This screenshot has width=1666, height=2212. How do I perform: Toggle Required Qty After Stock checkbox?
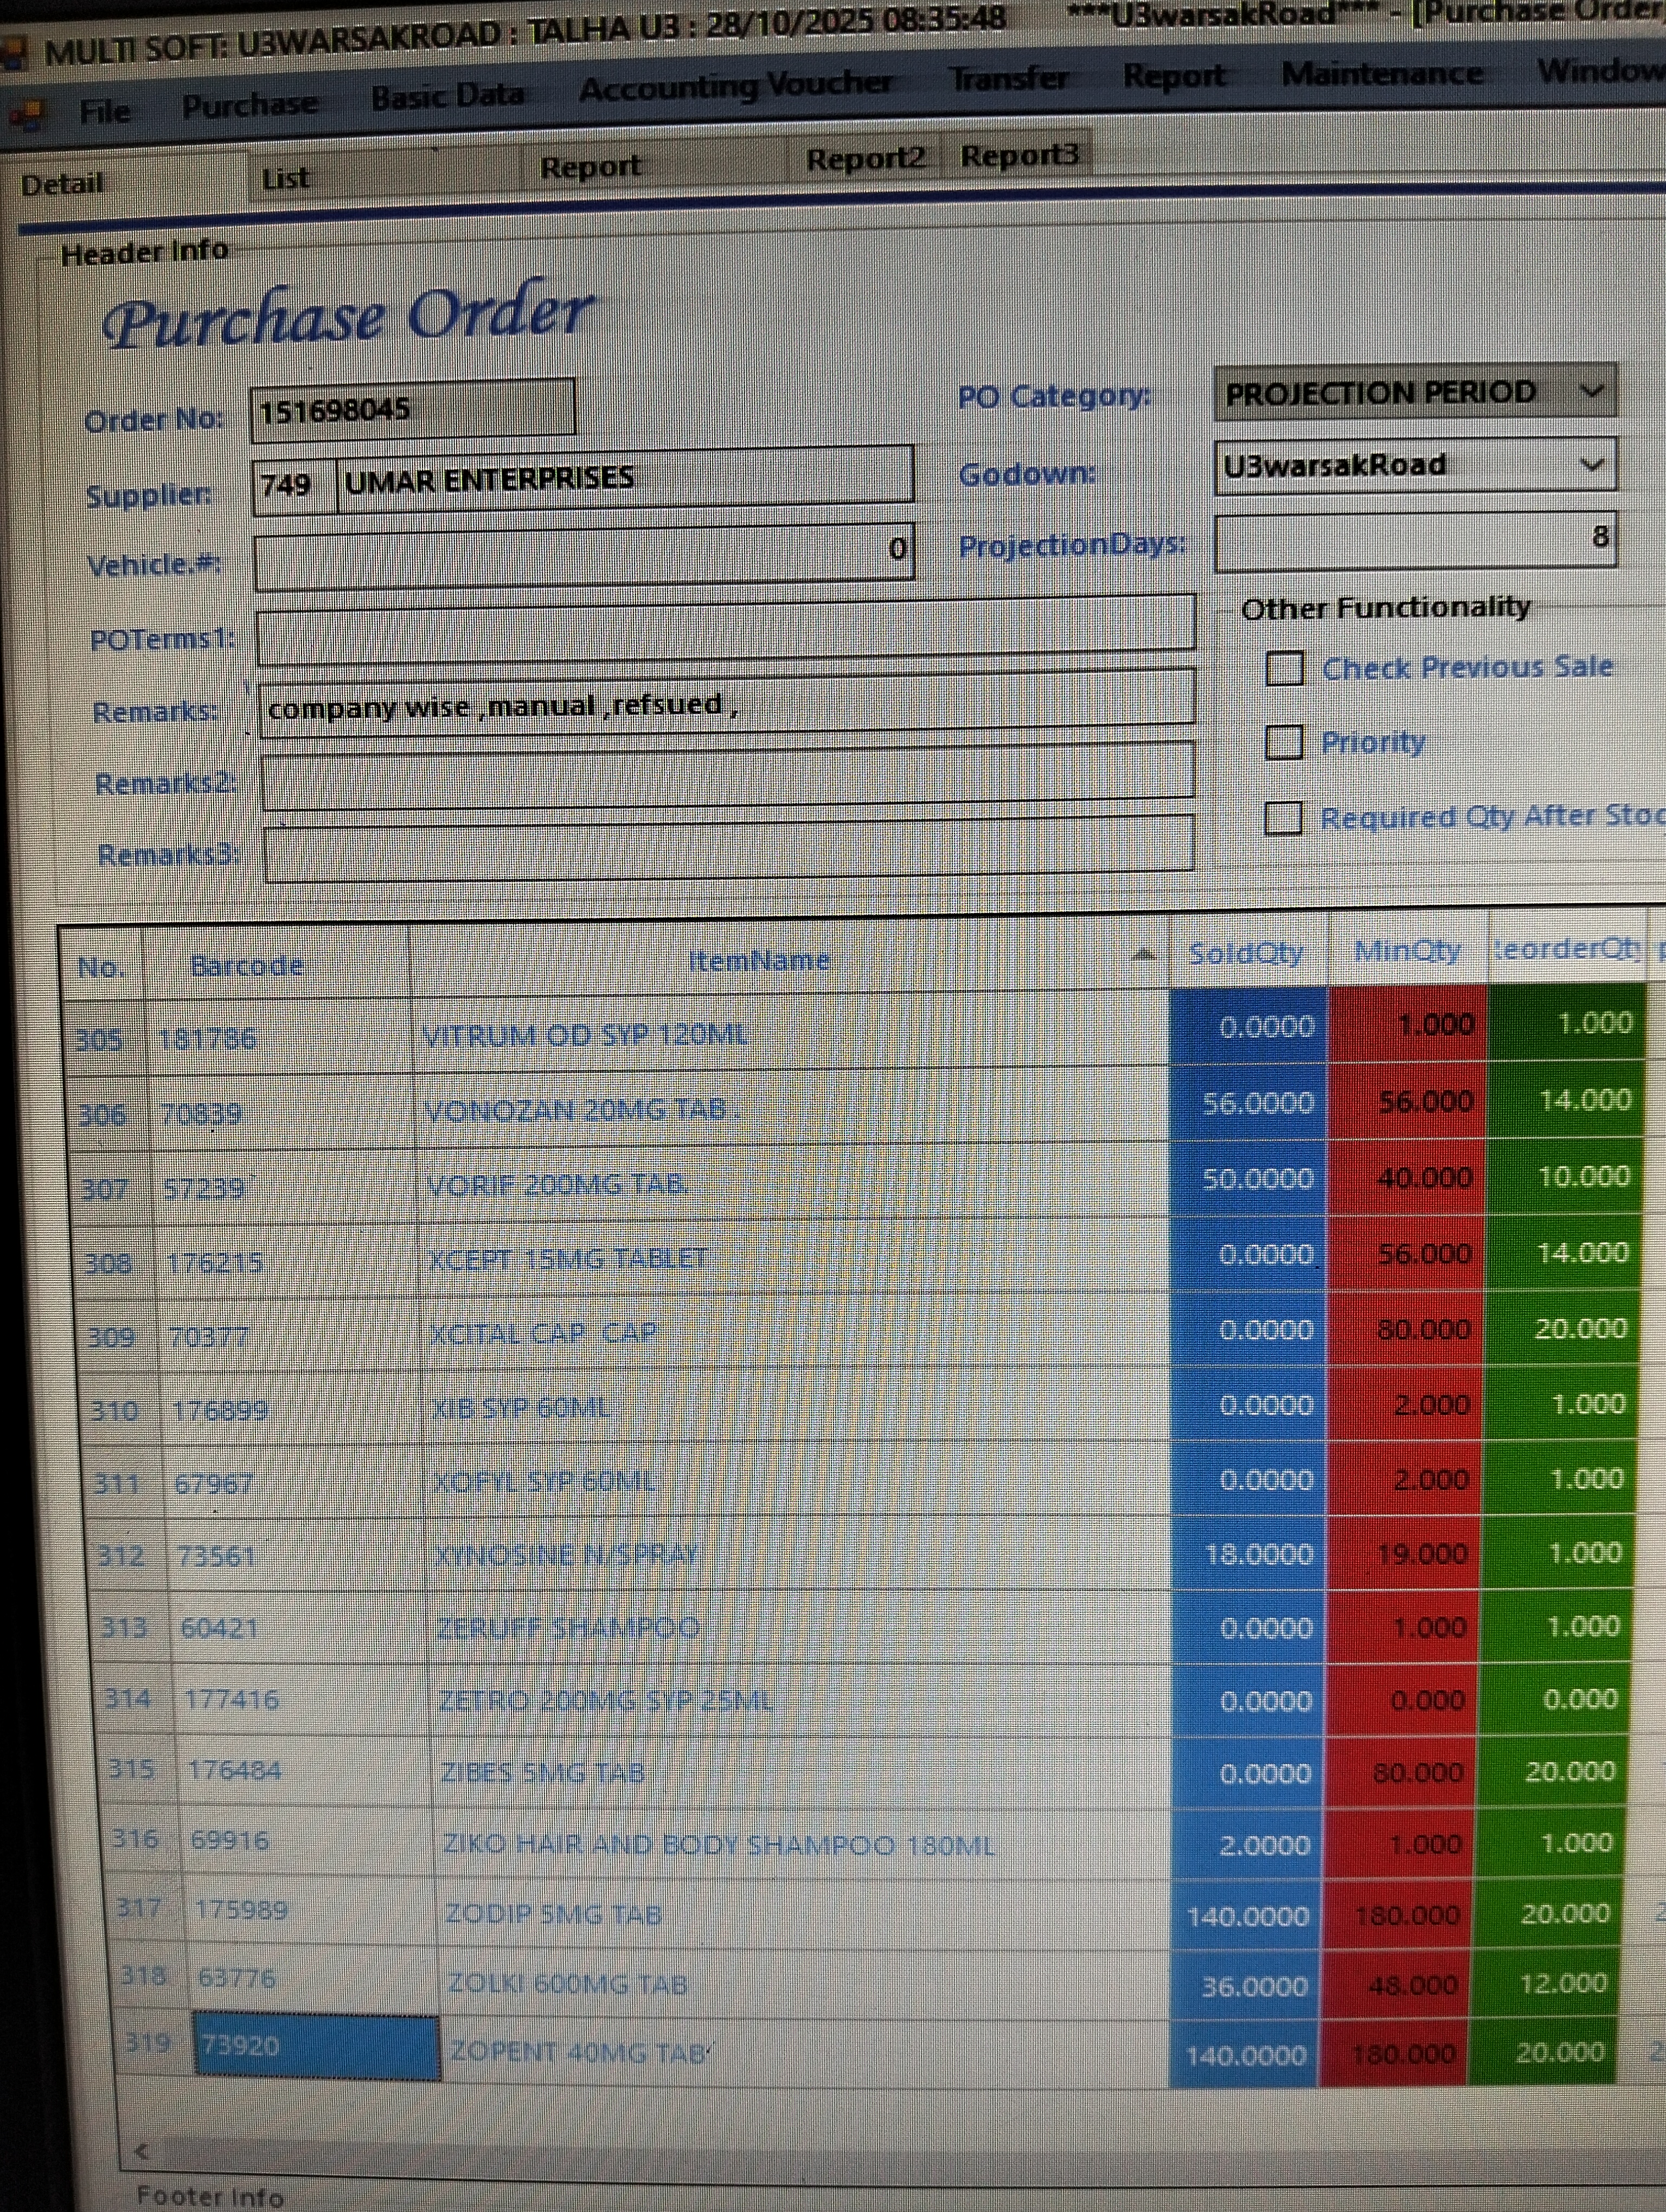coord(1283,818)
